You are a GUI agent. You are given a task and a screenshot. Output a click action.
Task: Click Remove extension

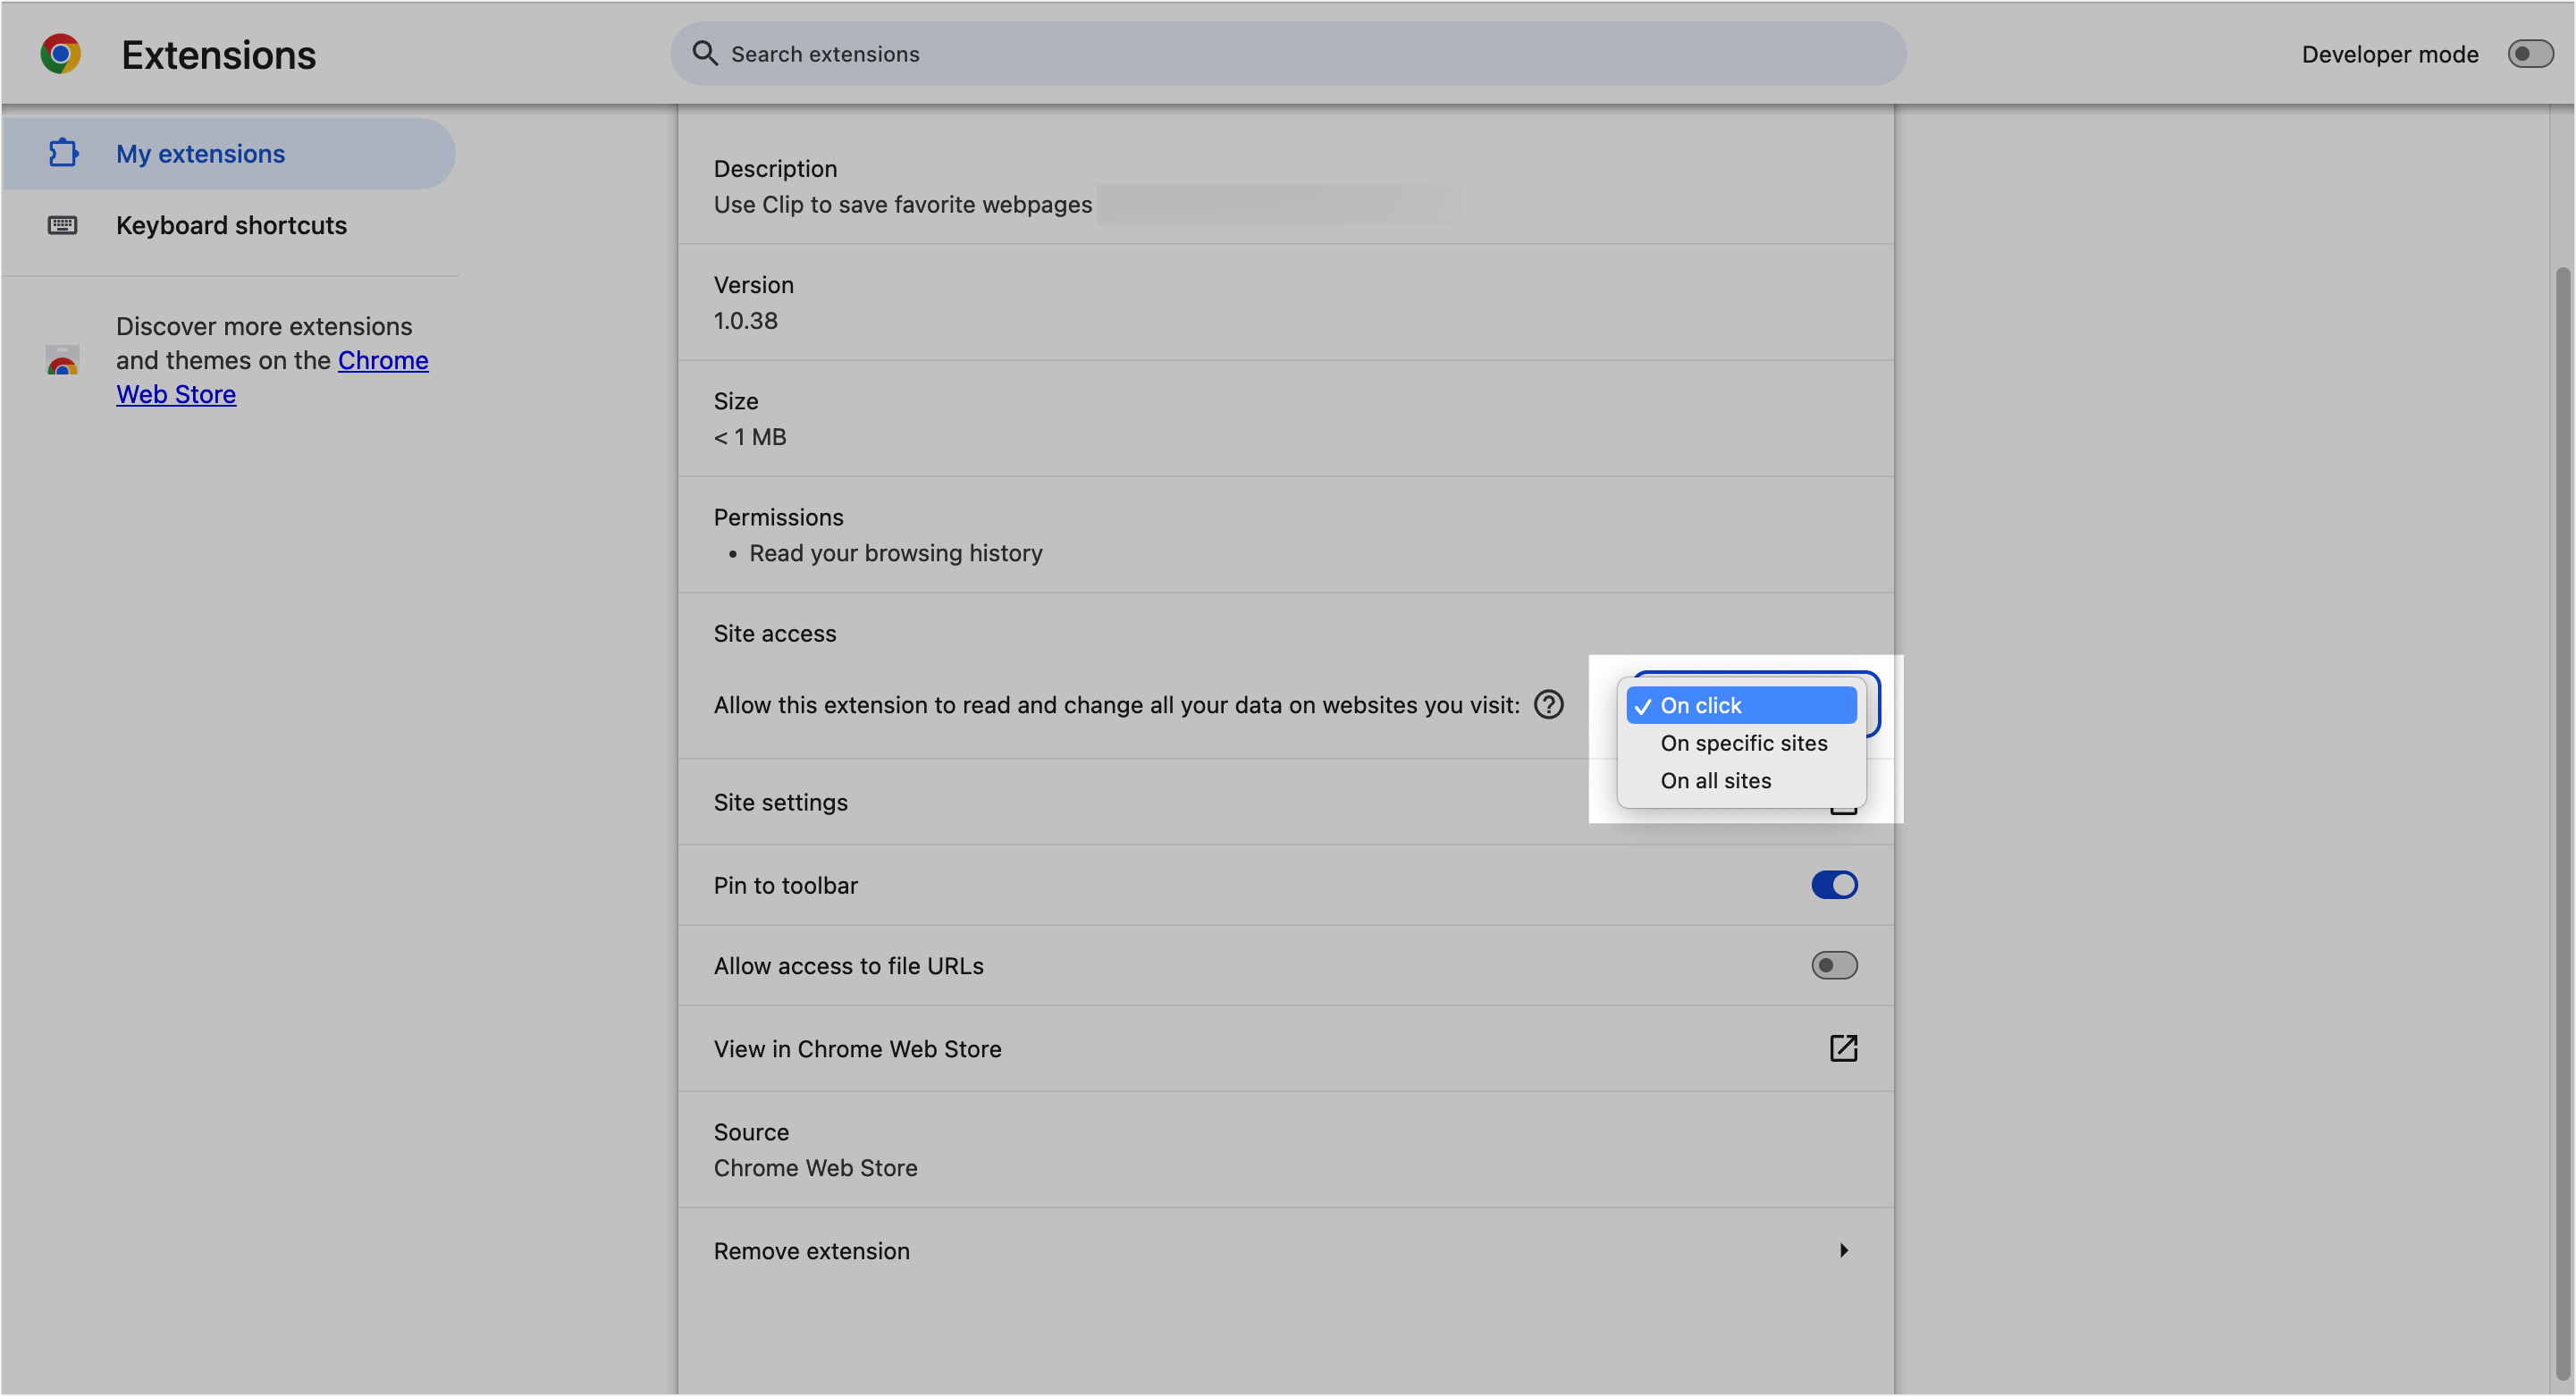tap(811, 1250)
